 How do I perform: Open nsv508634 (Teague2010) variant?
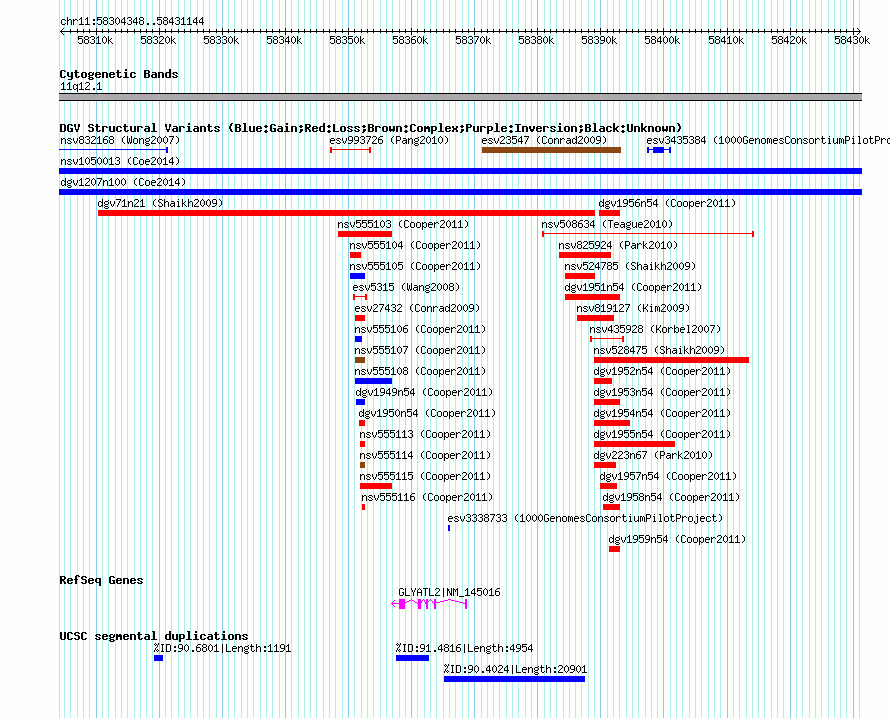pyautogui.click(x=648, y=234)
